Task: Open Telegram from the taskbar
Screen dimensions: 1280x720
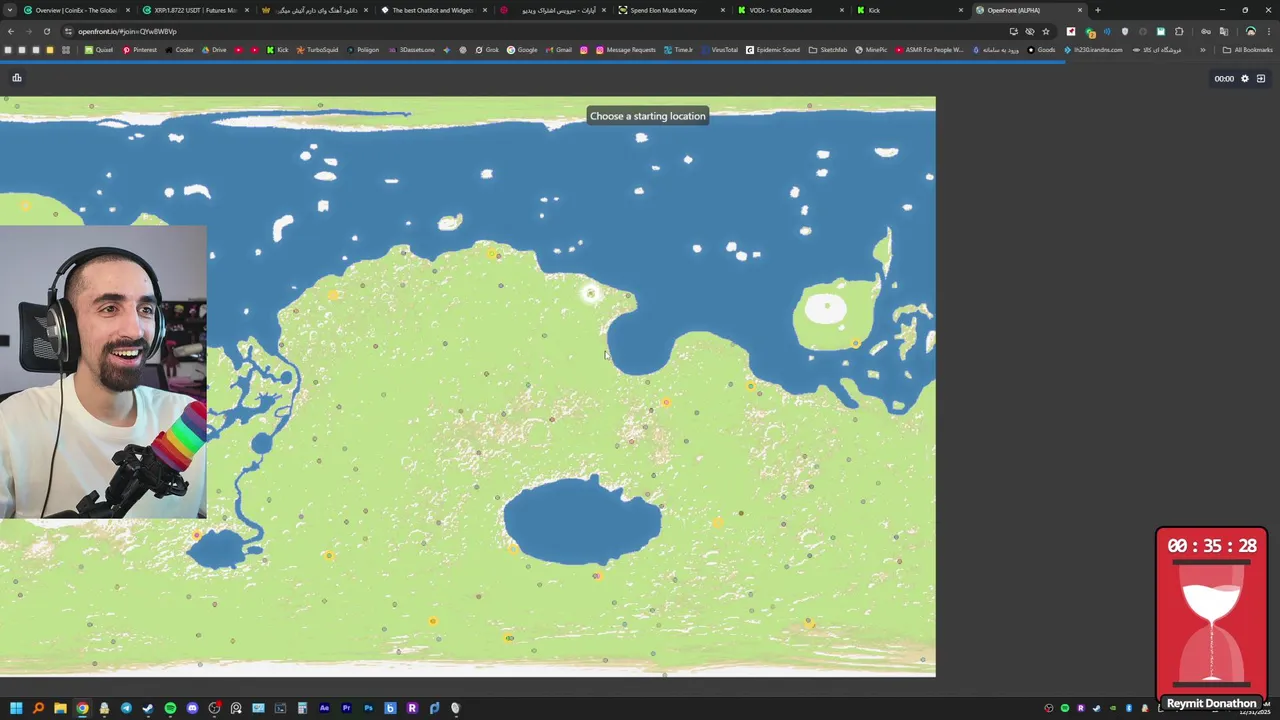Action: click(x=126, y=708)
